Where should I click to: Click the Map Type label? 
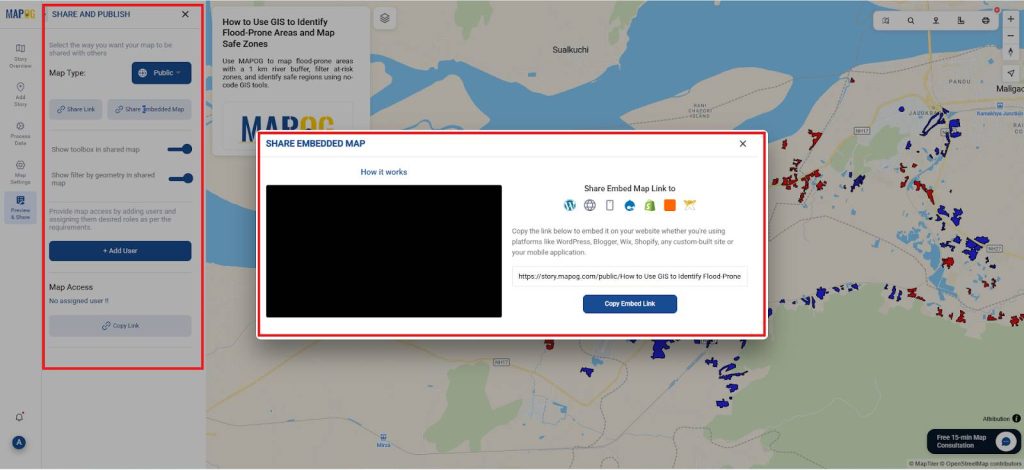[67, 73]
